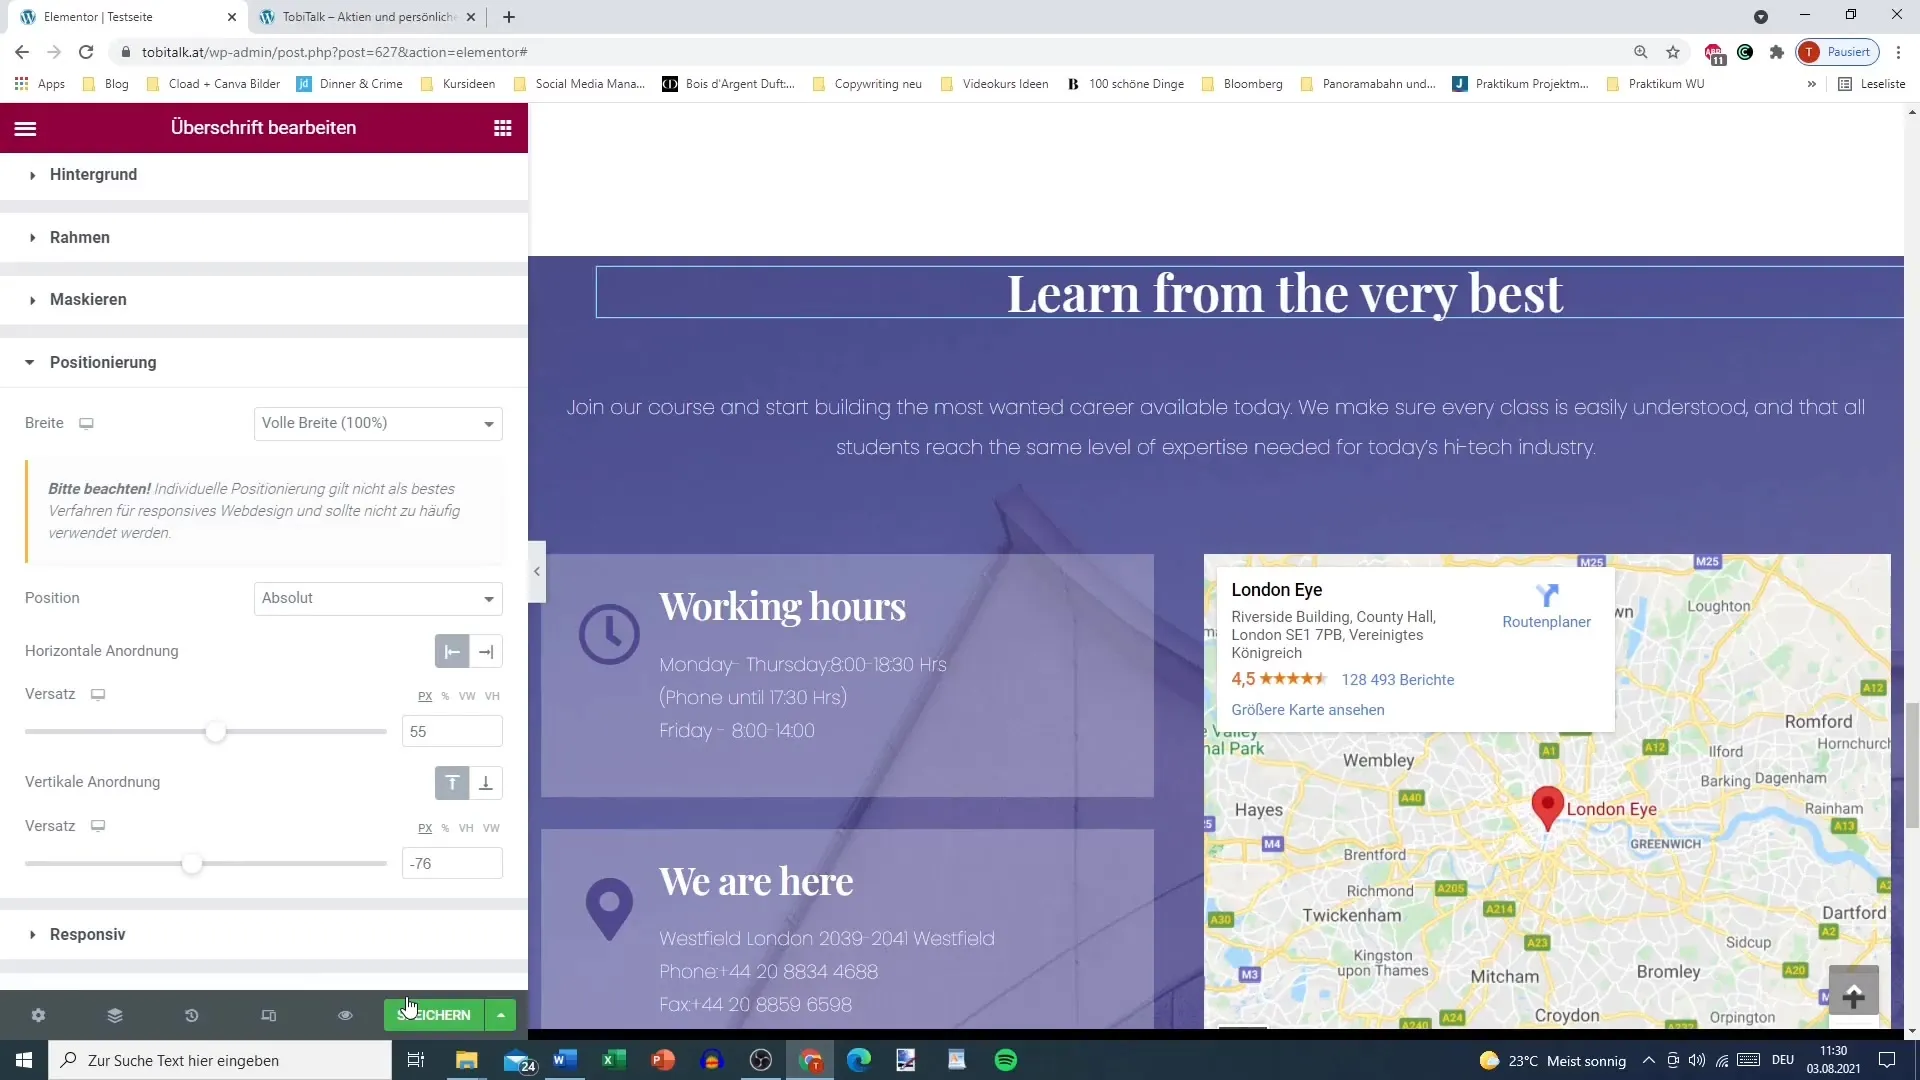The image size is (1920, 1080).
Task: Open the Apps bookmark shortcut
Action: (40, 84)
